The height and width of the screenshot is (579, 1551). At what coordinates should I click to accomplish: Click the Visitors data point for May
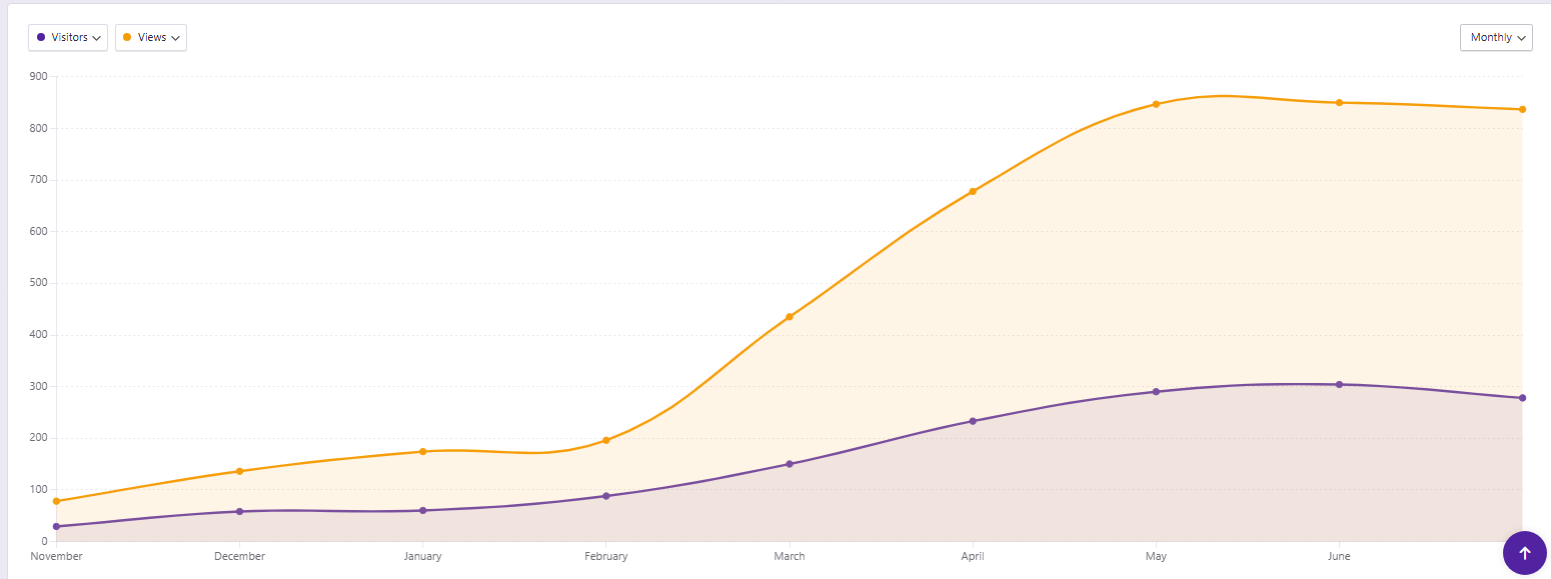click(x=1156, y=391)
